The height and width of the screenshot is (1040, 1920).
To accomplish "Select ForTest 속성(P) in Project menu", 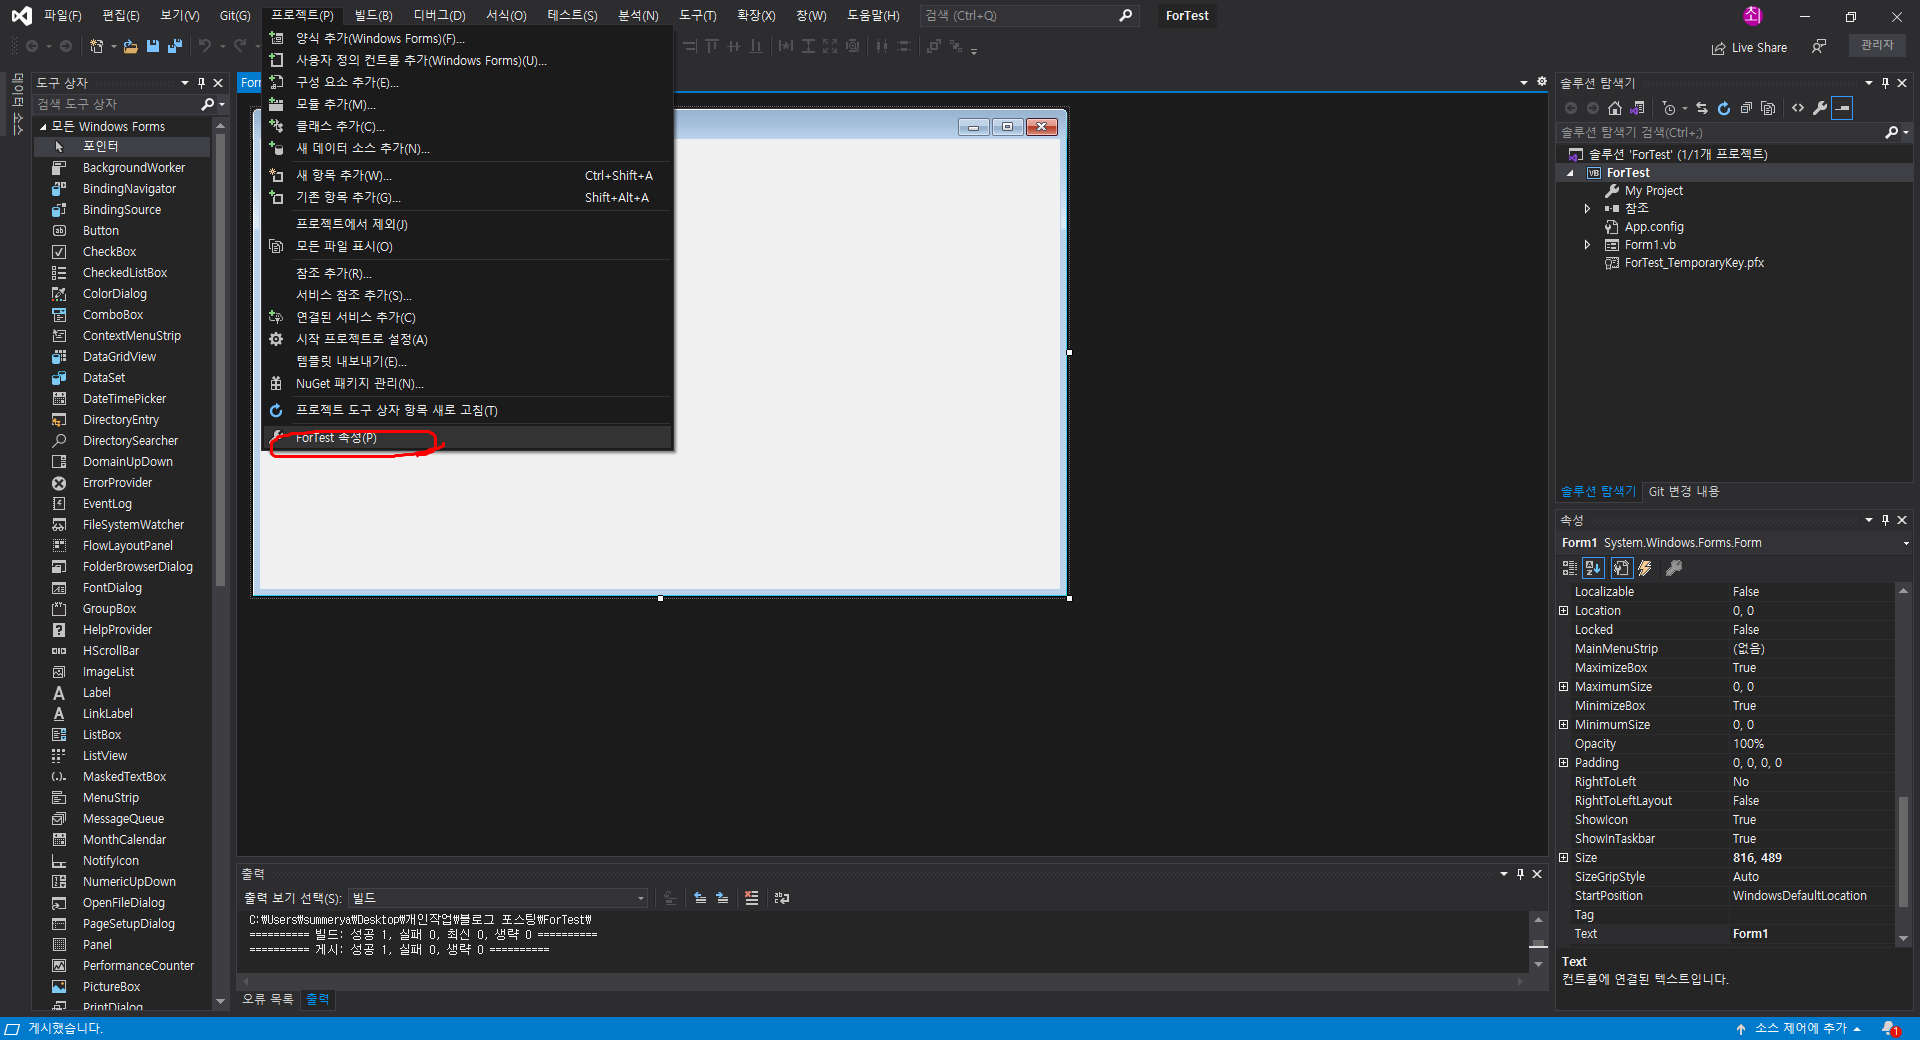I will (x=468, y=438).
